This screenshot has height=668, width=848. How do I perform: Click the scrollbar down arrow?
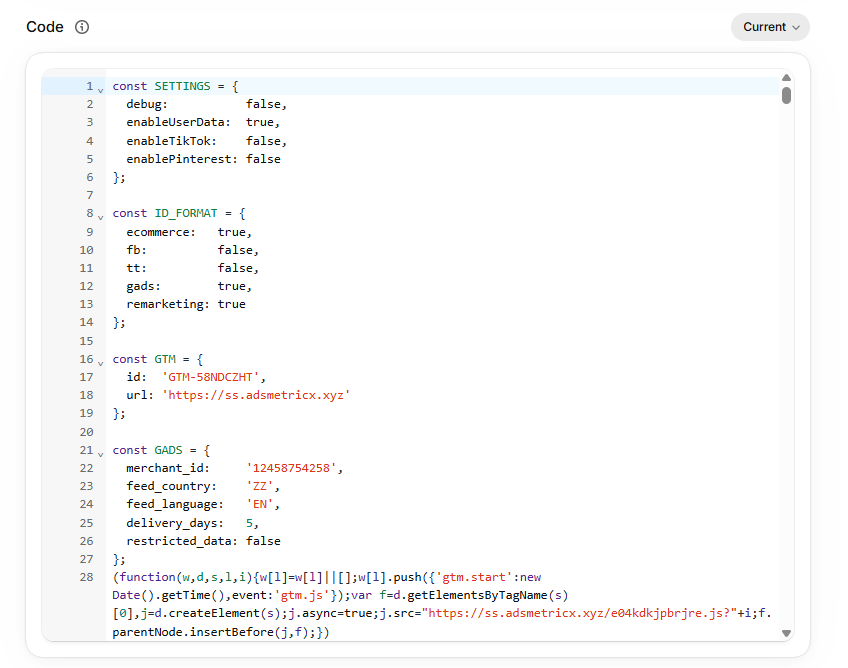[x=786, y=633]
